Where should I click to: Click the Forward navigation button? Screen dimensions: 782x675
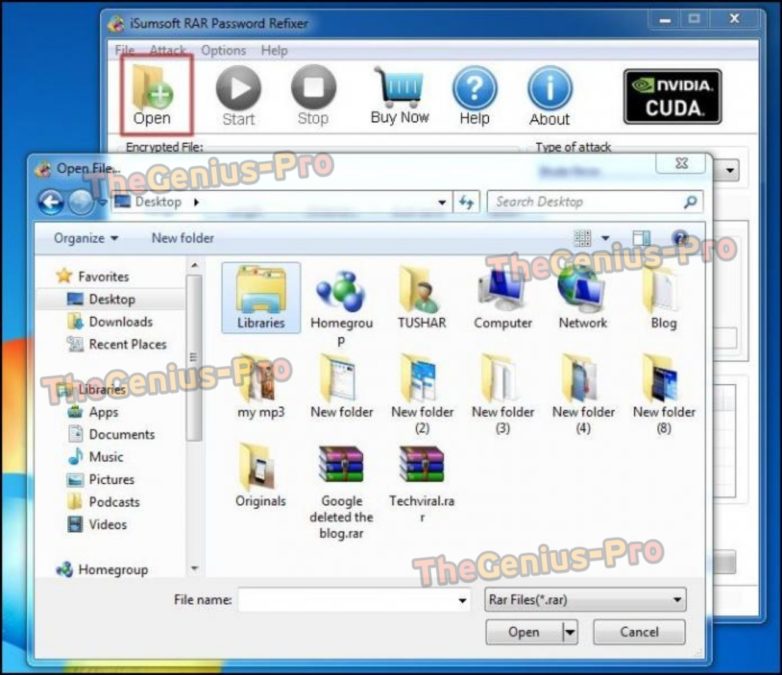pos(80,202)
